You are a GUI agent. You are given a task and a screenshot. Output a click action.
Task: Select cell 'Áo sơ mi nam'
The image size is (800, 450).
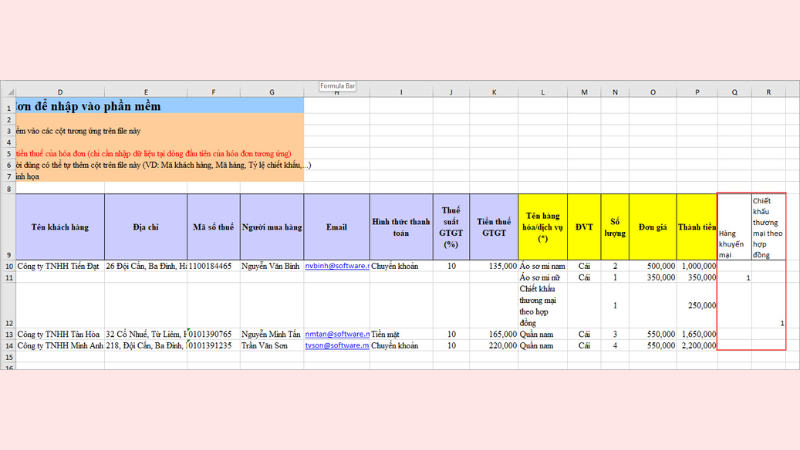(543, 266)
